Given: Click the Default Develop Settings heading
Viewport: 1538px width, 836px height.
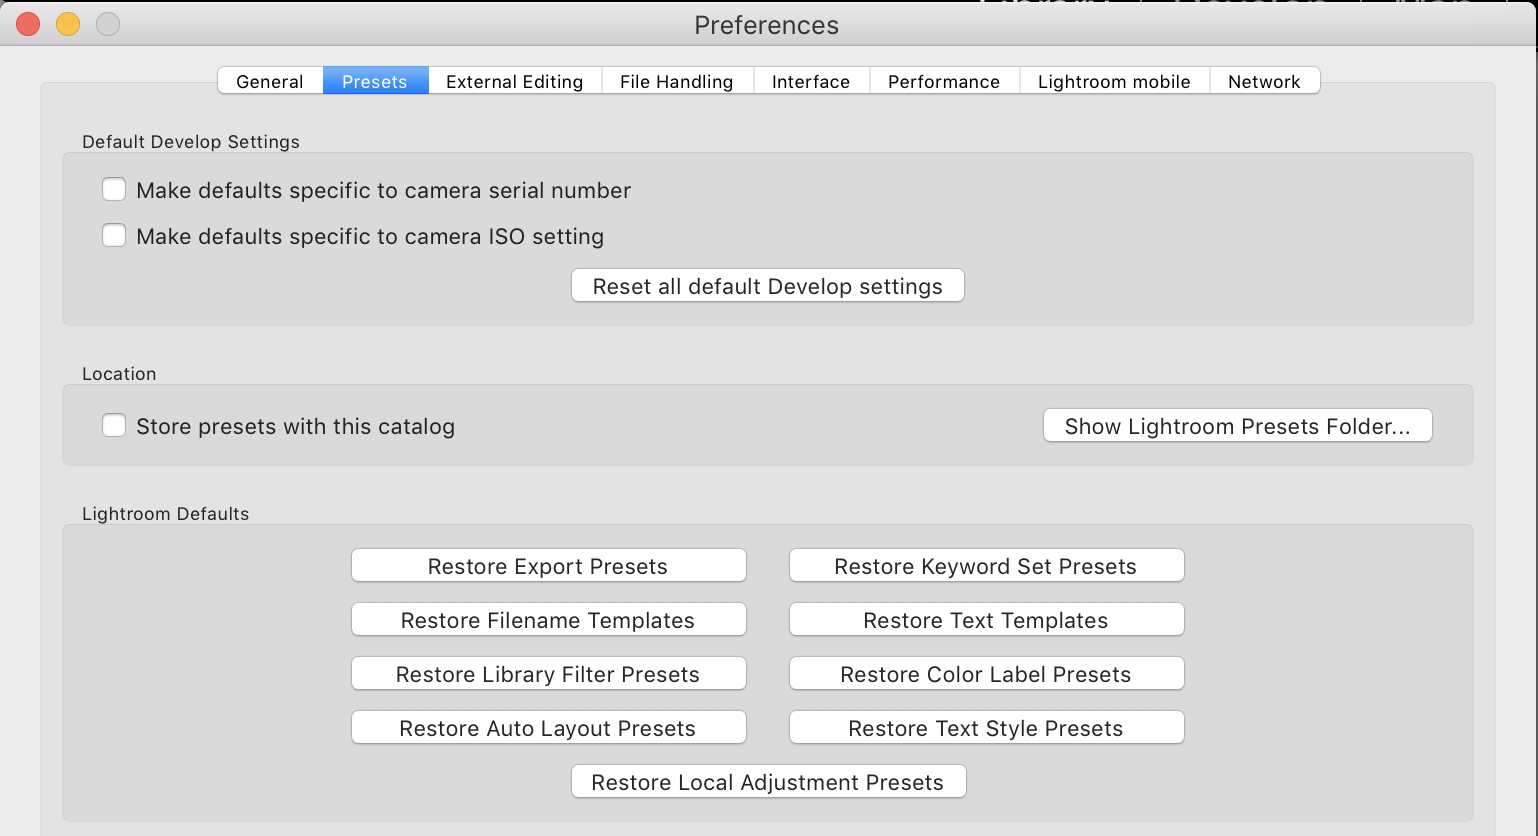Looking at the screenshot, I should [x=191, y=142].
